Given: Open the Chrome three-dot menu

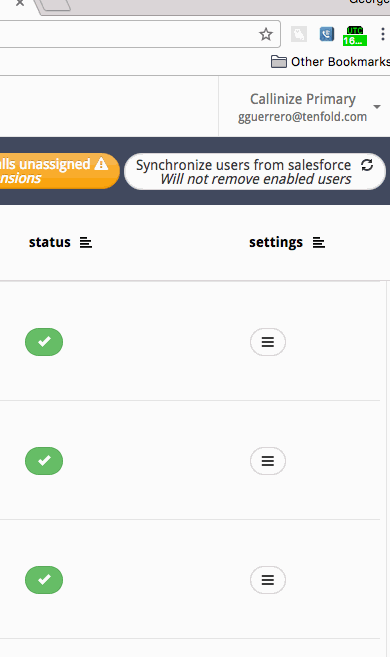Looking at the screenshot, I should 382,34.
